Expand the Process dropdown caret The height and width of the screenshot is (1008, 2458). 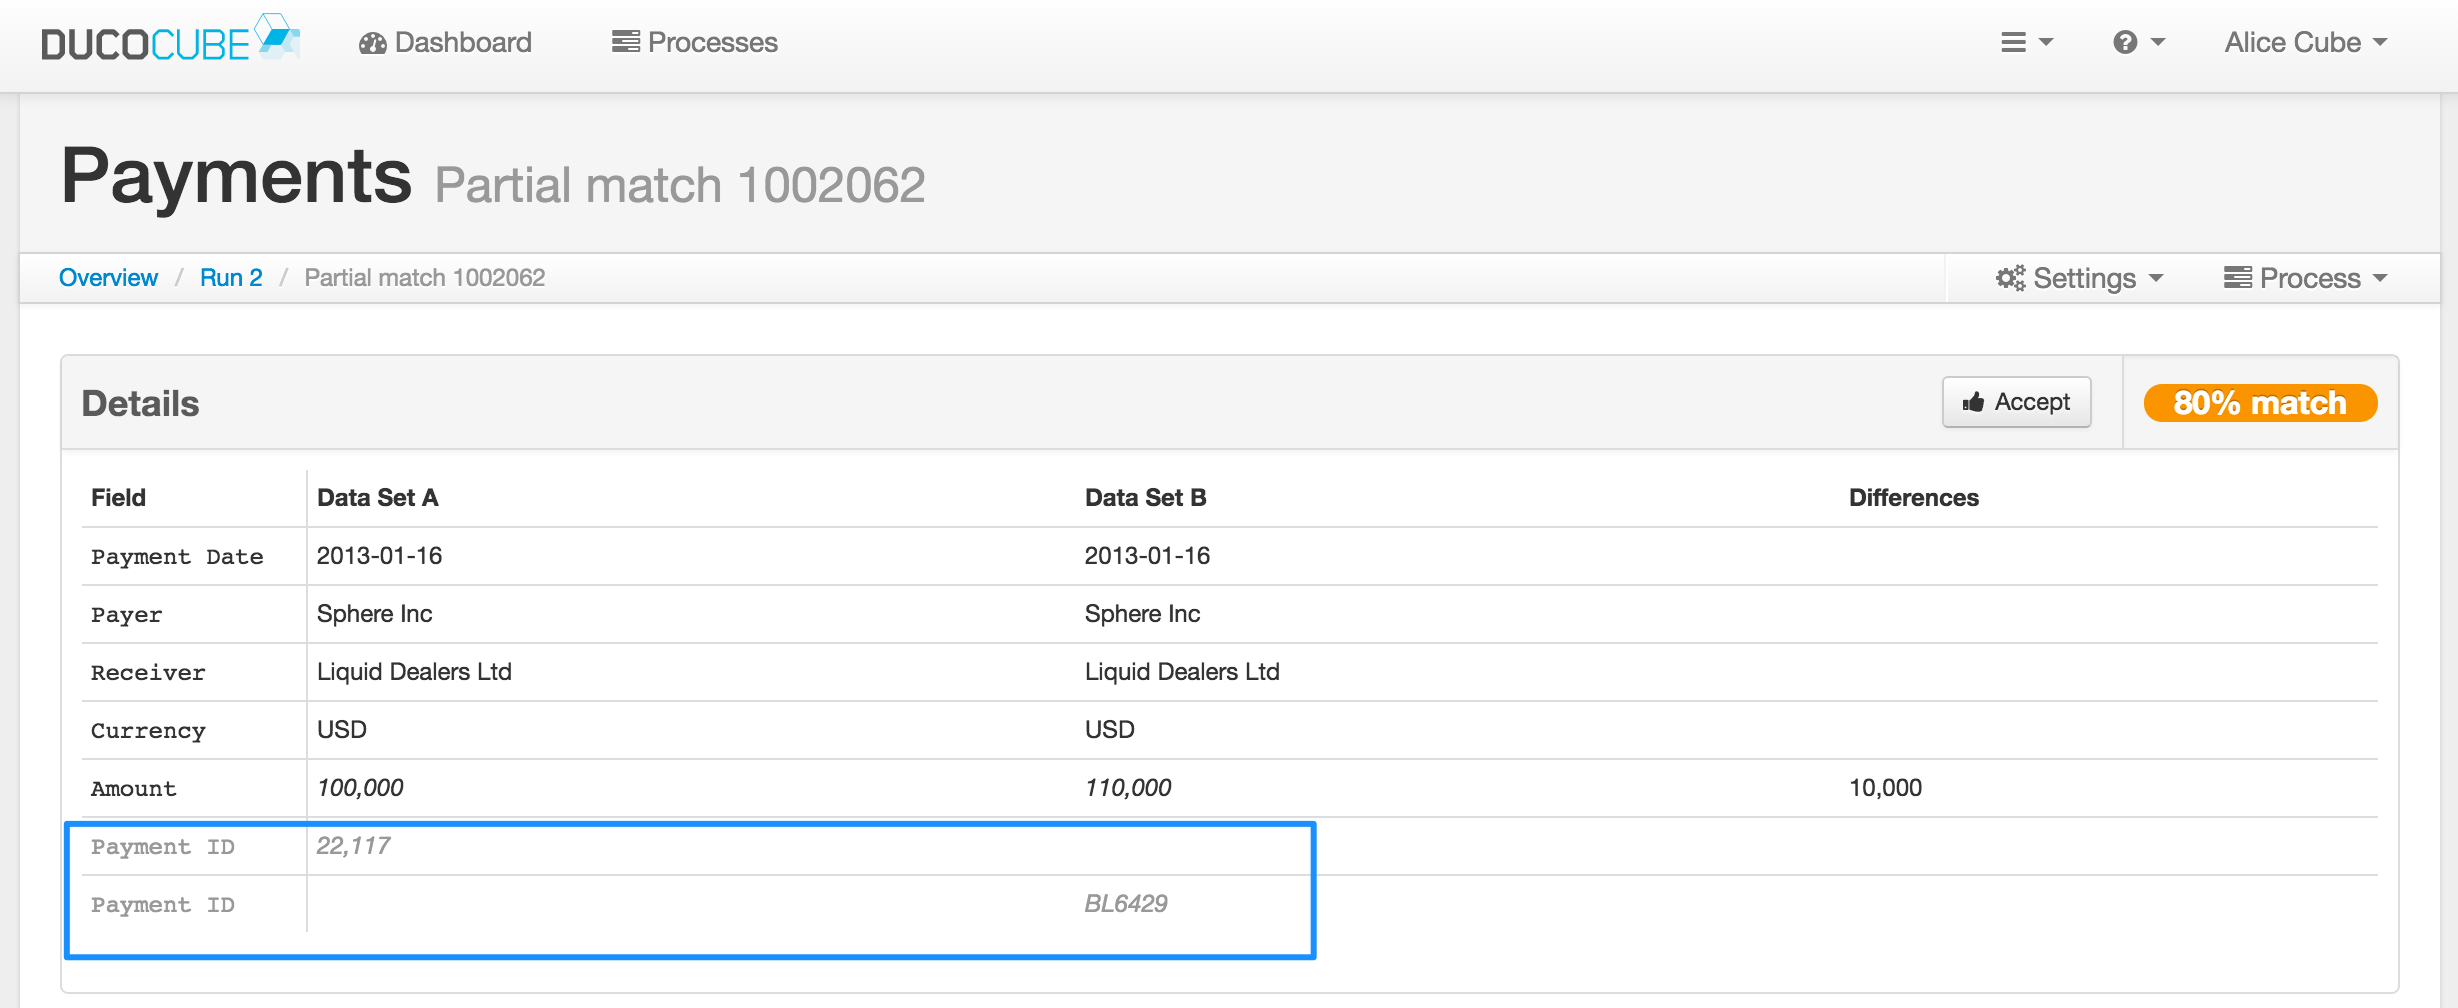click(2380, 278)
